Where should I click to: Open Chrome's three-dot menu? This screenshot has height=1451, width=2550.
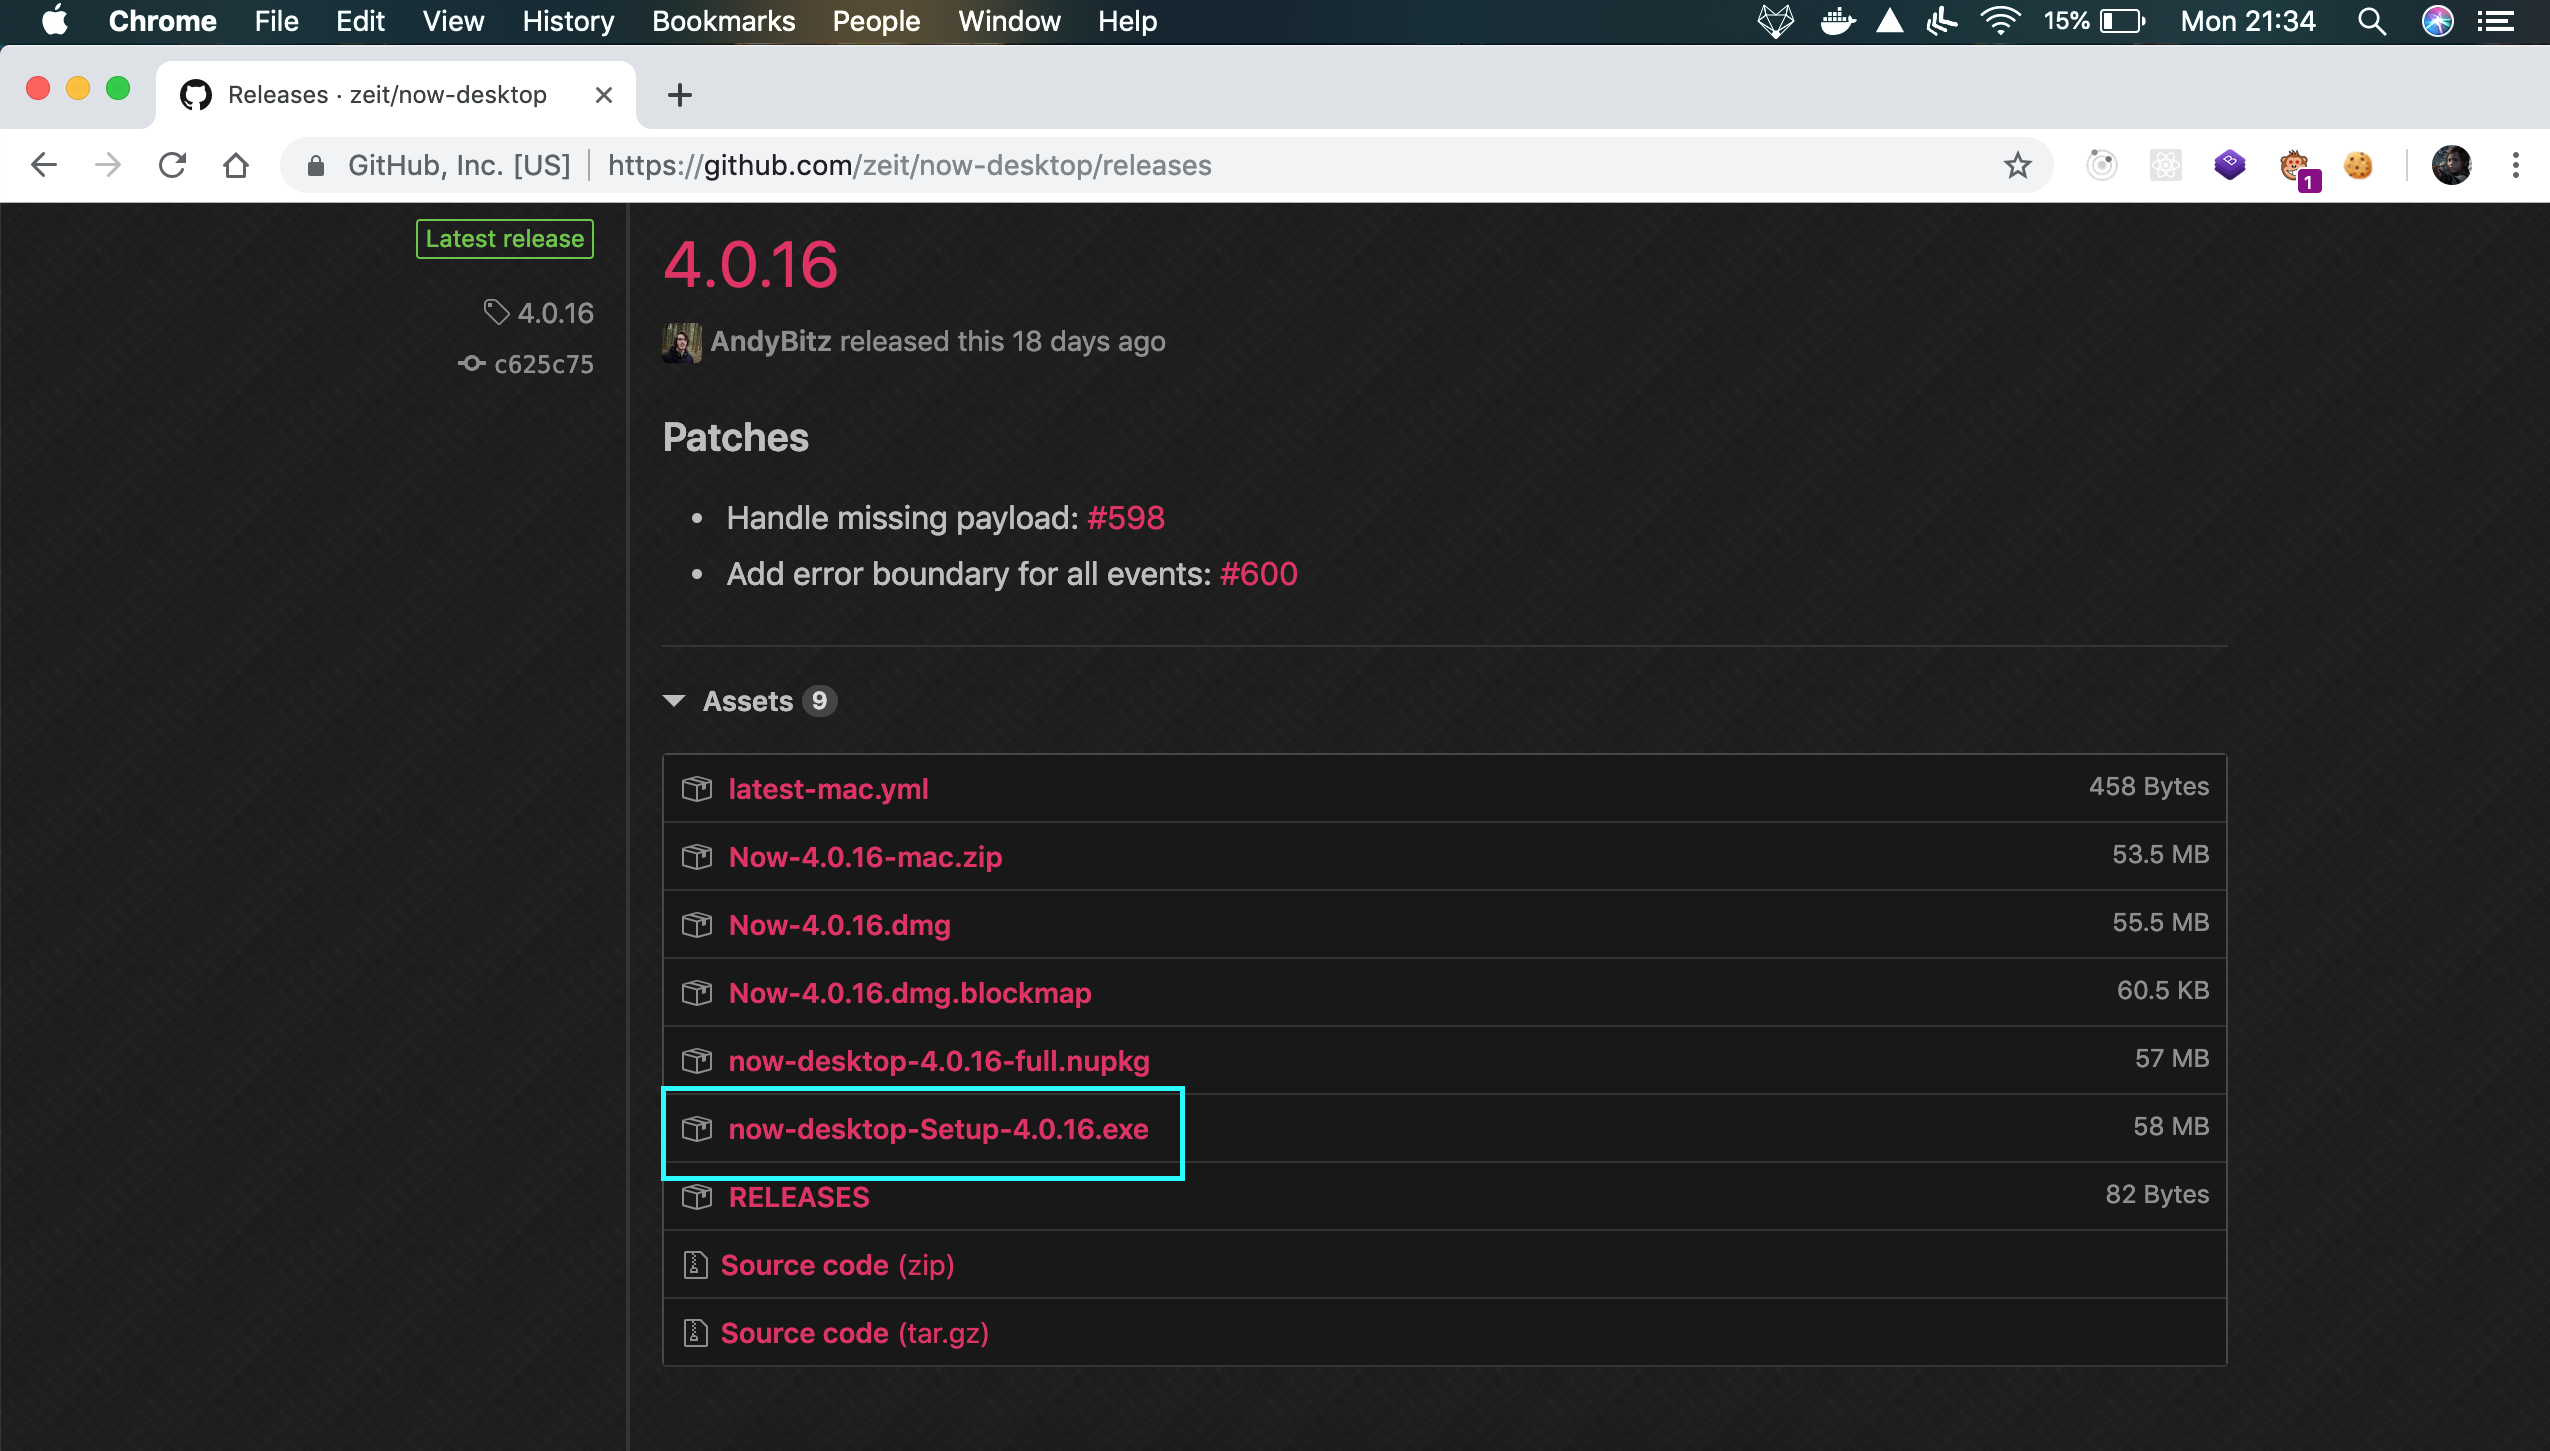click(x=2515, y=165)
